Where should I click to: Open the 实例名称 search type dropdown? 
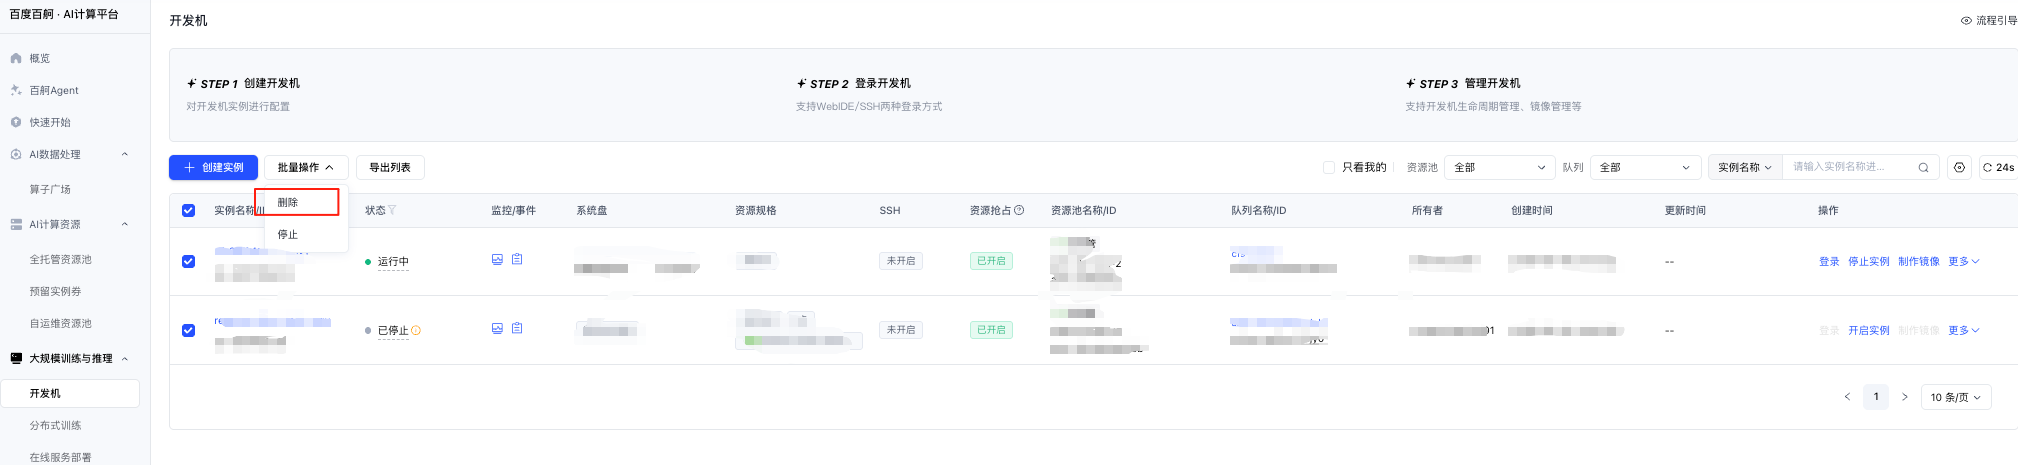(1745, 167)
